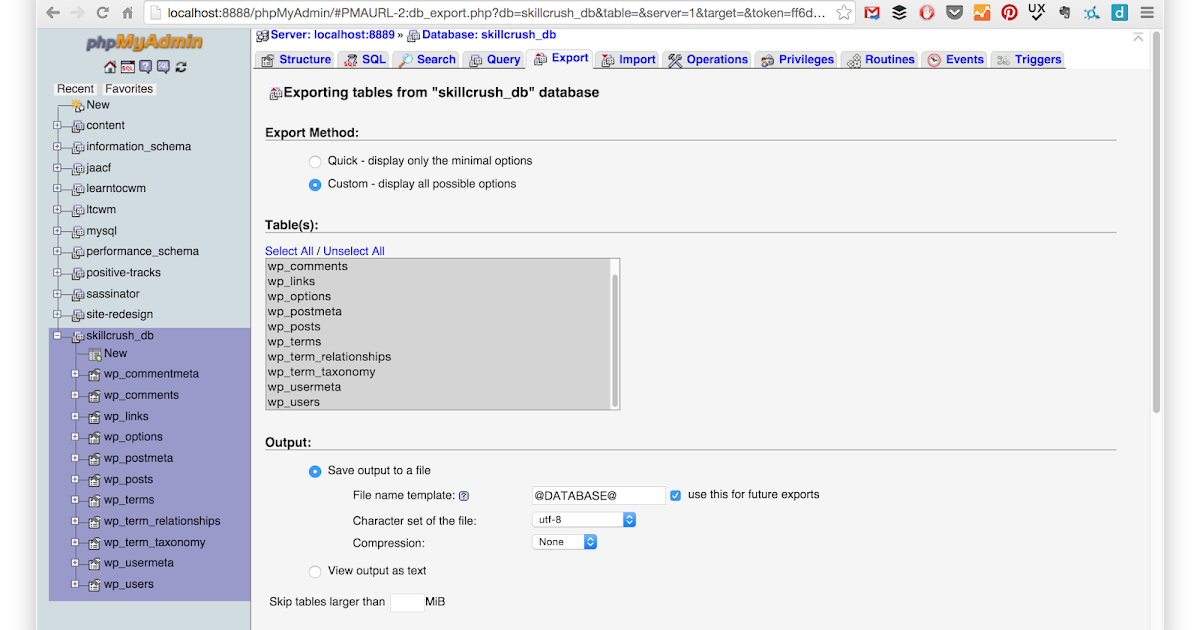Switch to the Privileges tab

(796, 59)
